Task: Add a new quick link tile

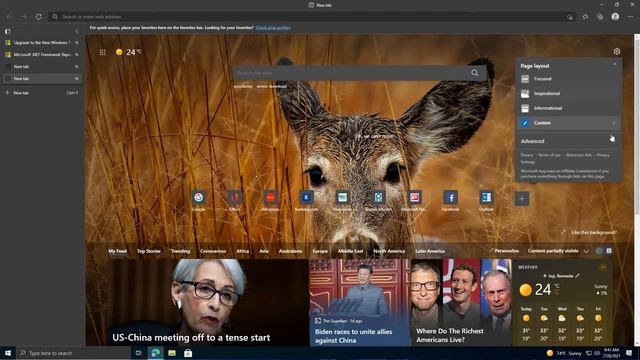Action: click(522, 199)
